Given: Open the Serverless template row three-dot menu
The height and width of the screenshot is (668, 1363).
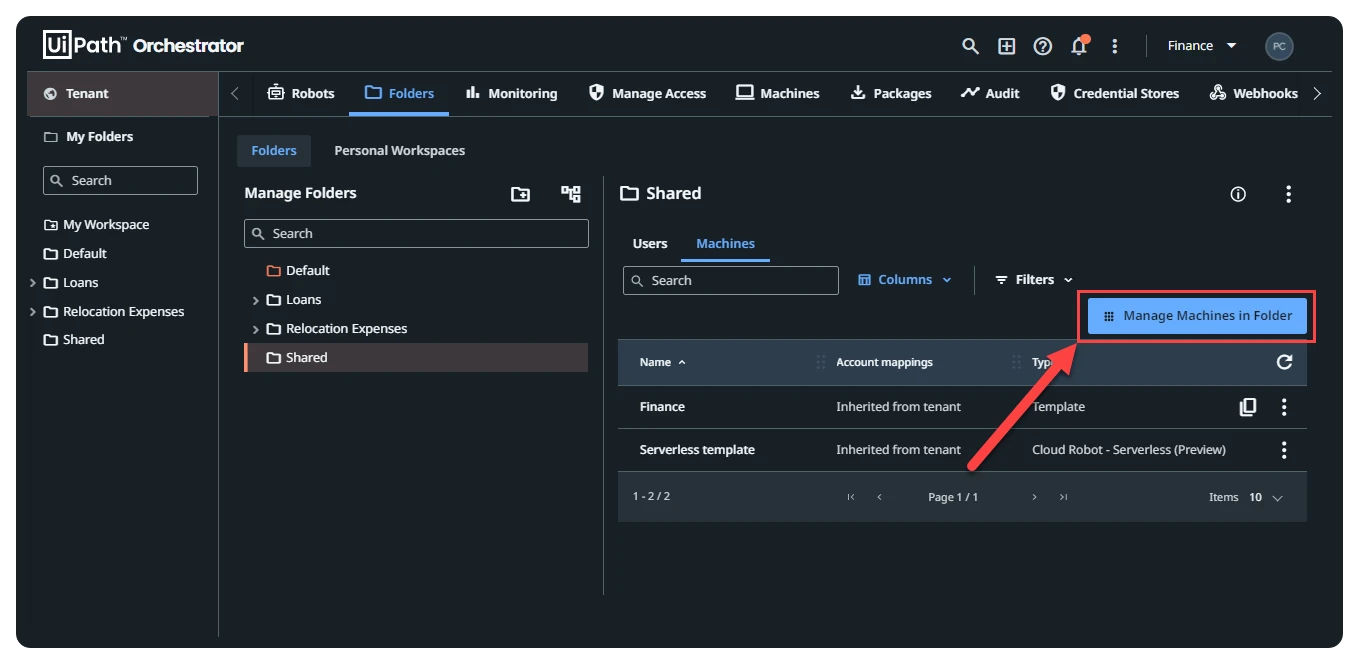Looking at the screenshot, I should [1284, 450].
